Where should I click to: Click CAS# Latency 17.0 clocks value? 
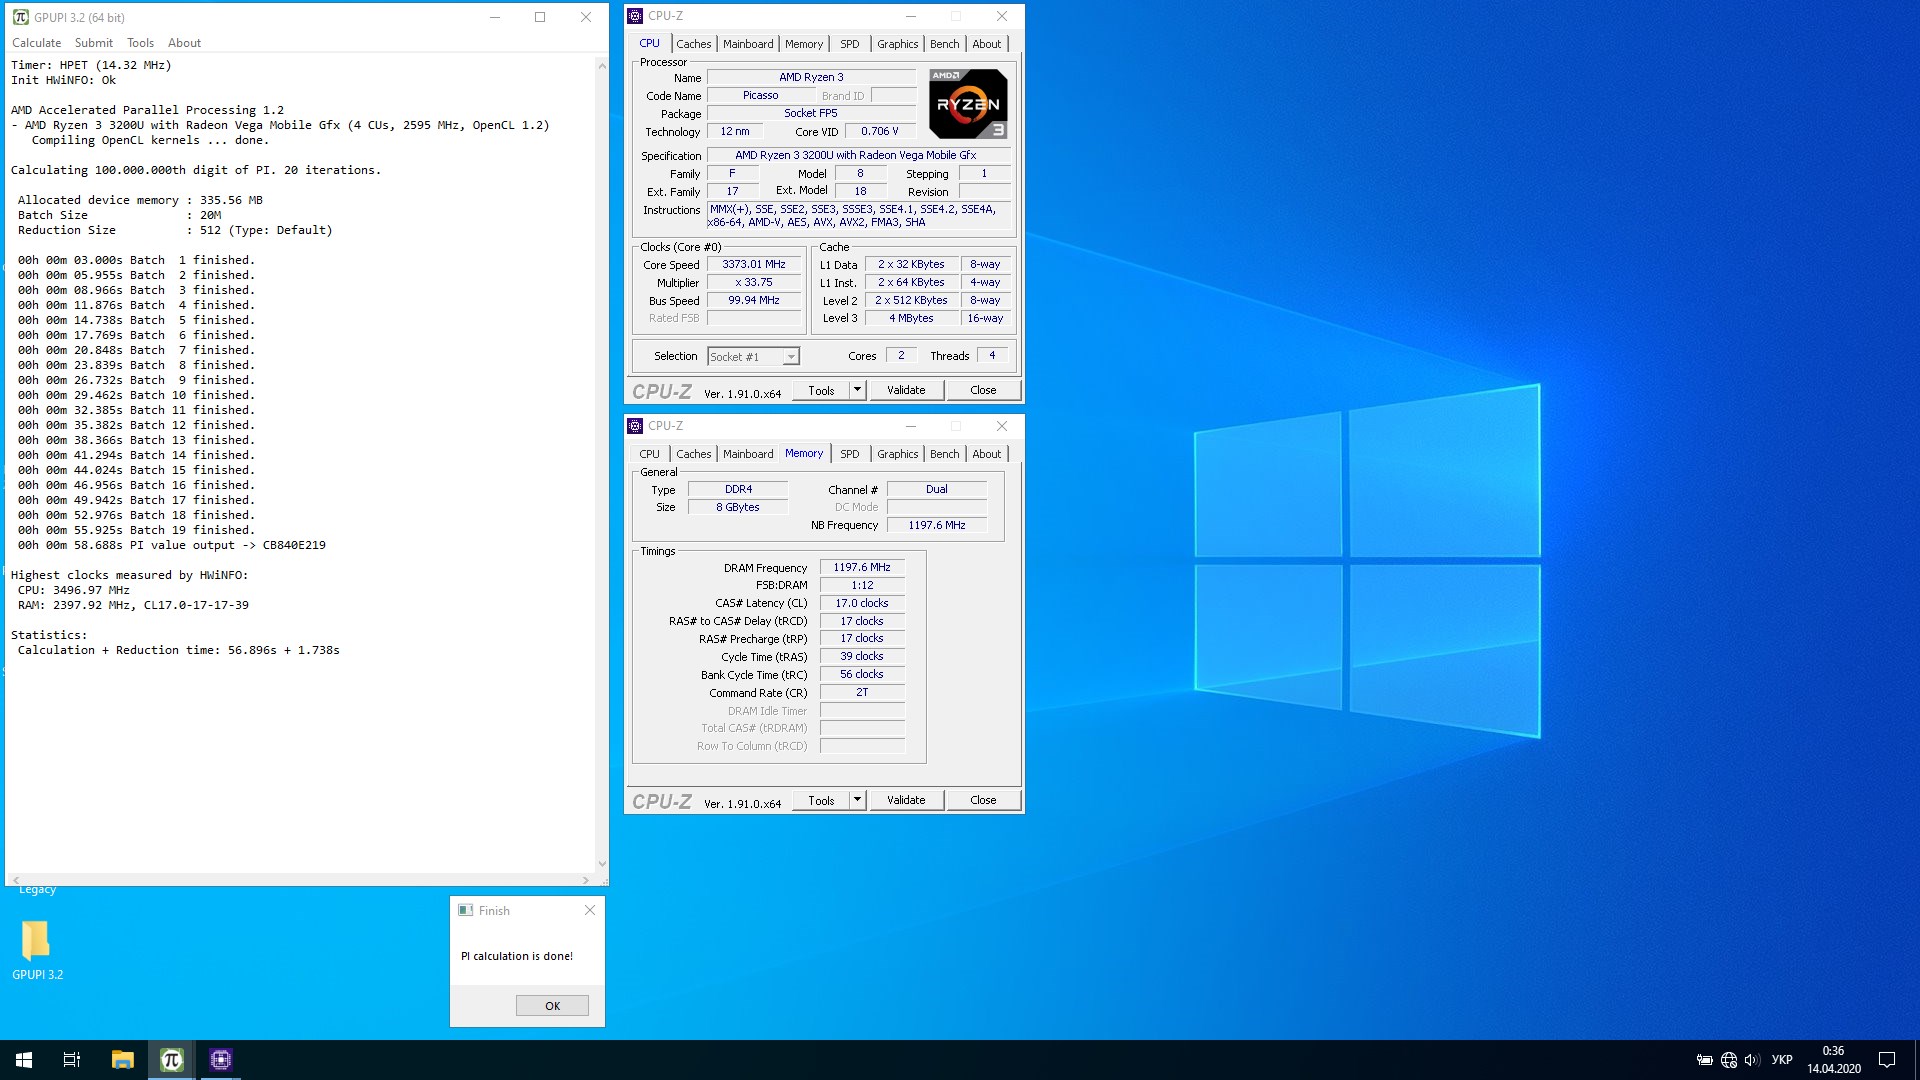point(862,604)
